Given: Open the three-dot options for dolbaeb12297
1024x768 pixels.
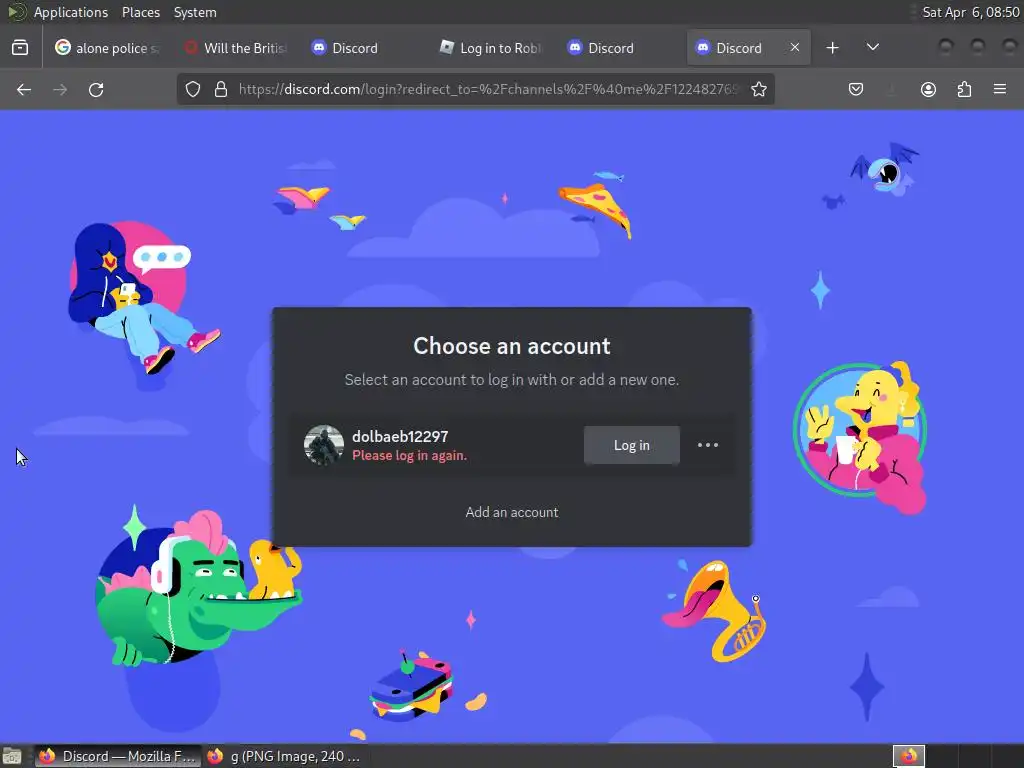Looking at the screenshot, I should [708, 445].
